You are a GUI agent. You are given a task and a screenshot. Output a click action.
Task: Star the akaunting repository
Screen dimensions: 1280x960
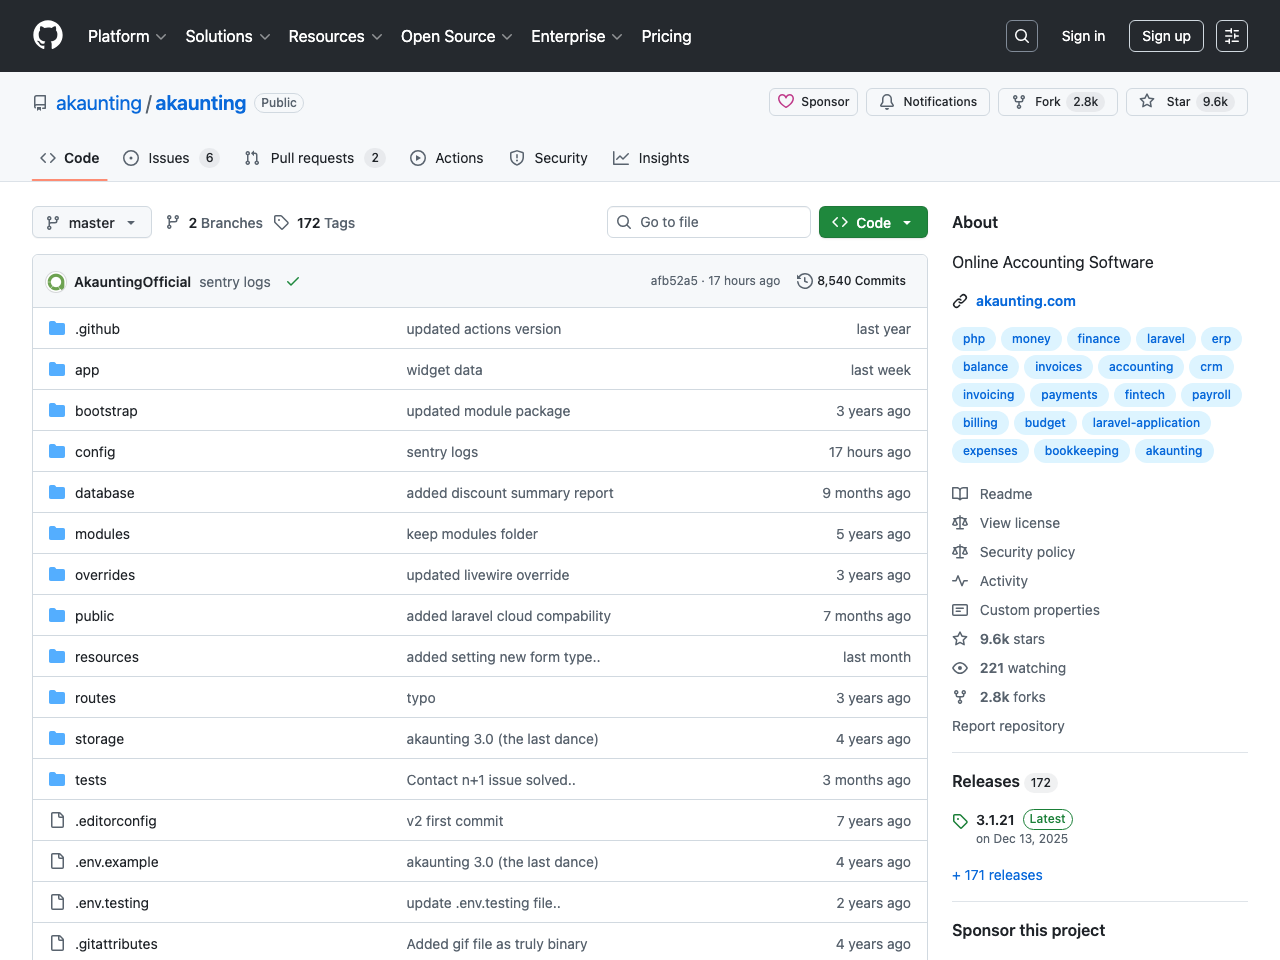click(x=1186, y=102)
